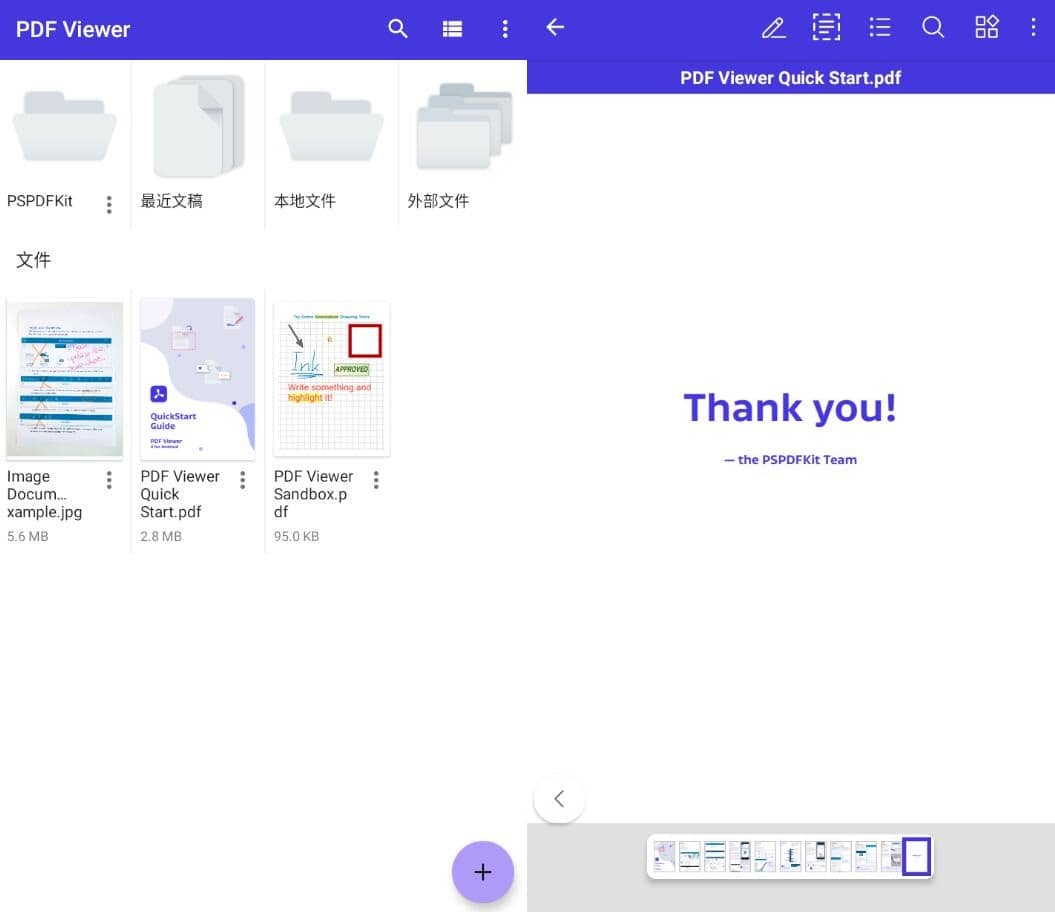Open the file browser overflow menu
The width and height of the screenshot is (1055, 912).
click(x=505, y=29)
